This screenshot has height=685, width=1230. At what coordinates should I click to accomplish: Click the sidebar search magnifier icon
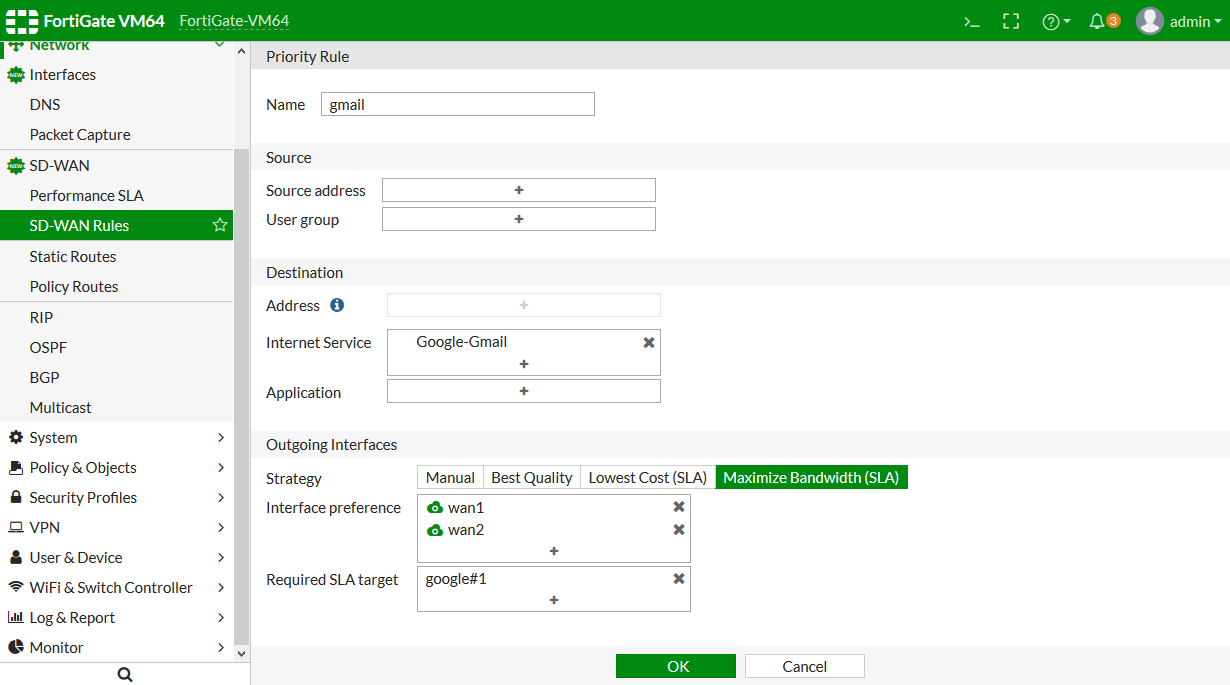click(x=125, y=675)
